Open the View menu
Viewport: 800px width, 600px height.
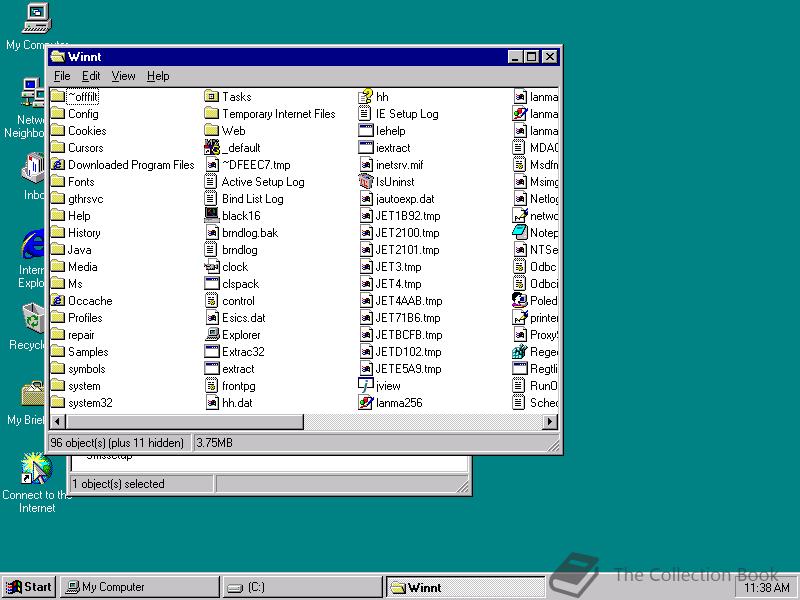(x=123, y=76)
